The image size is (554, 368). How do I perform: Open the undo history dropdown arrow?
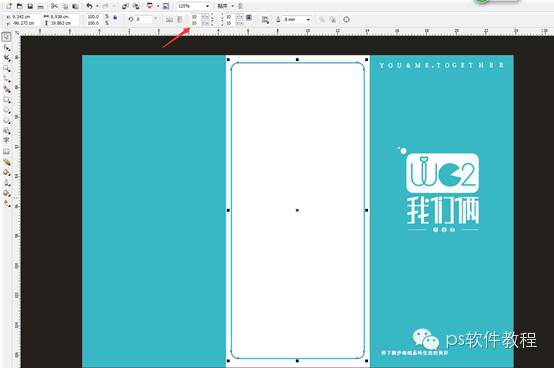pos(97,6)
